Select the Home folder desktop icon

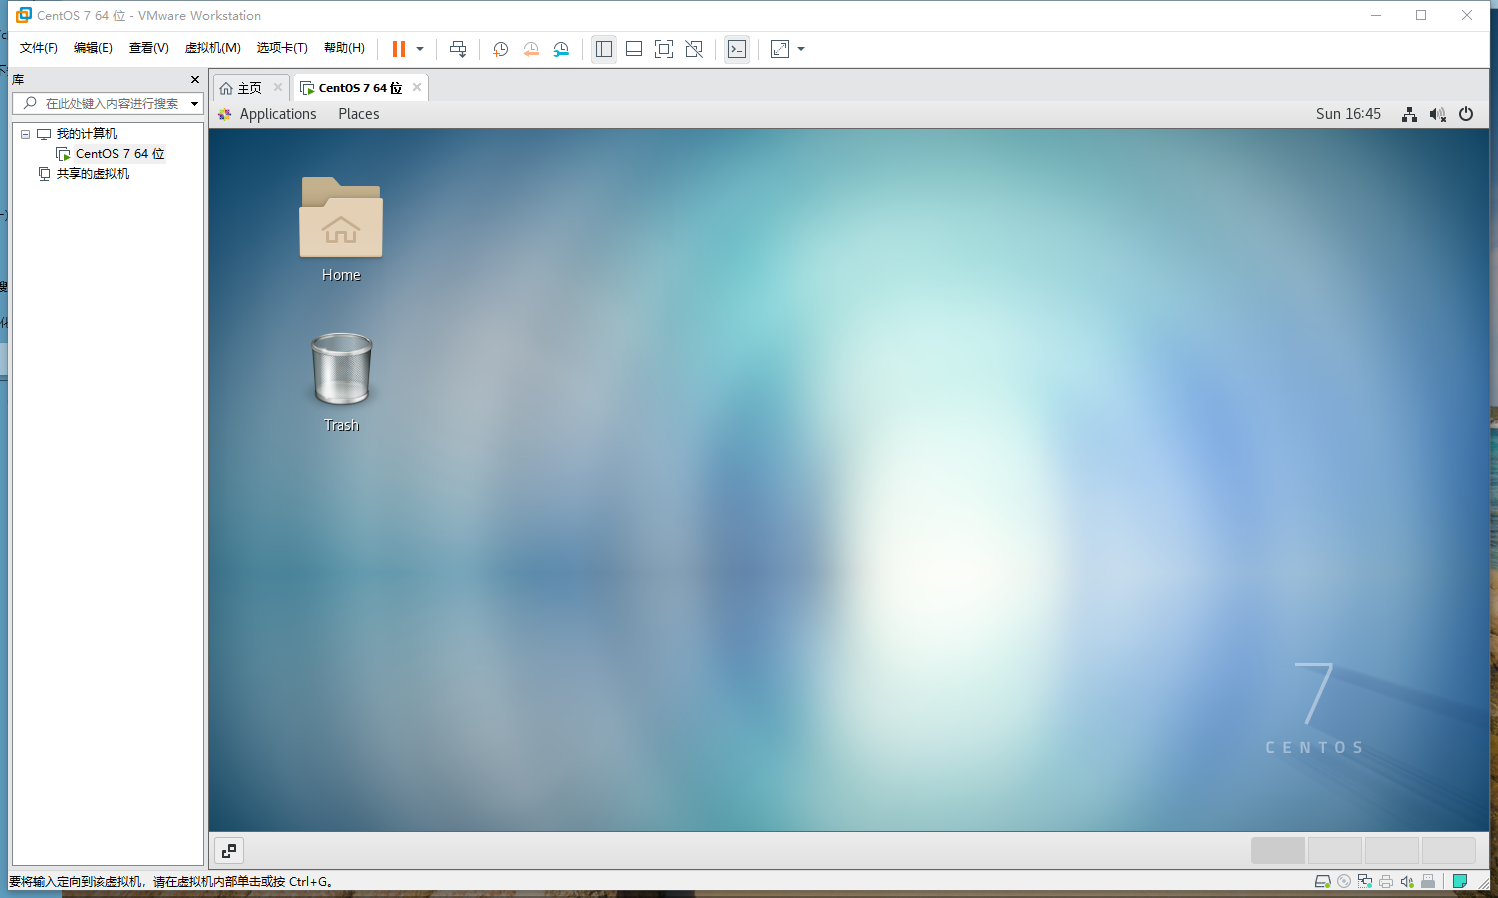pos(341,229)
